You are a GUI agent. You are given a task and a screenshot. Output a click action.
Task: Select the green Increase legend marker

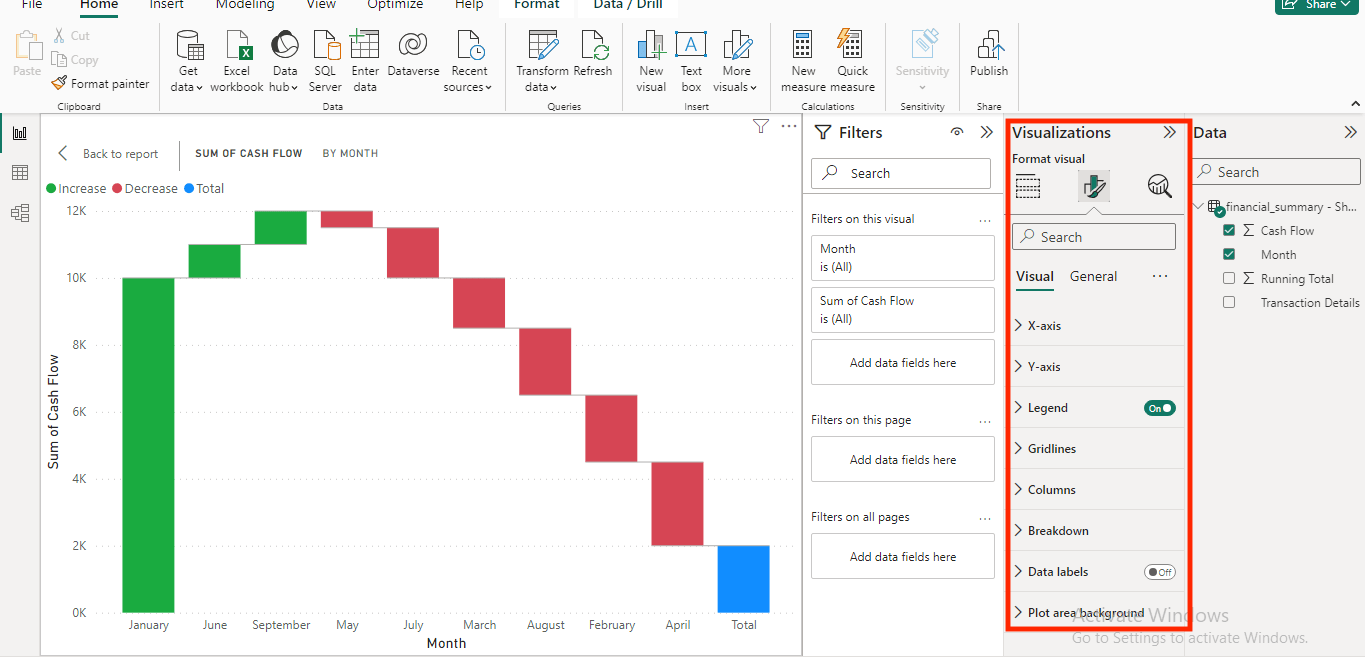[x=51, y=188]
